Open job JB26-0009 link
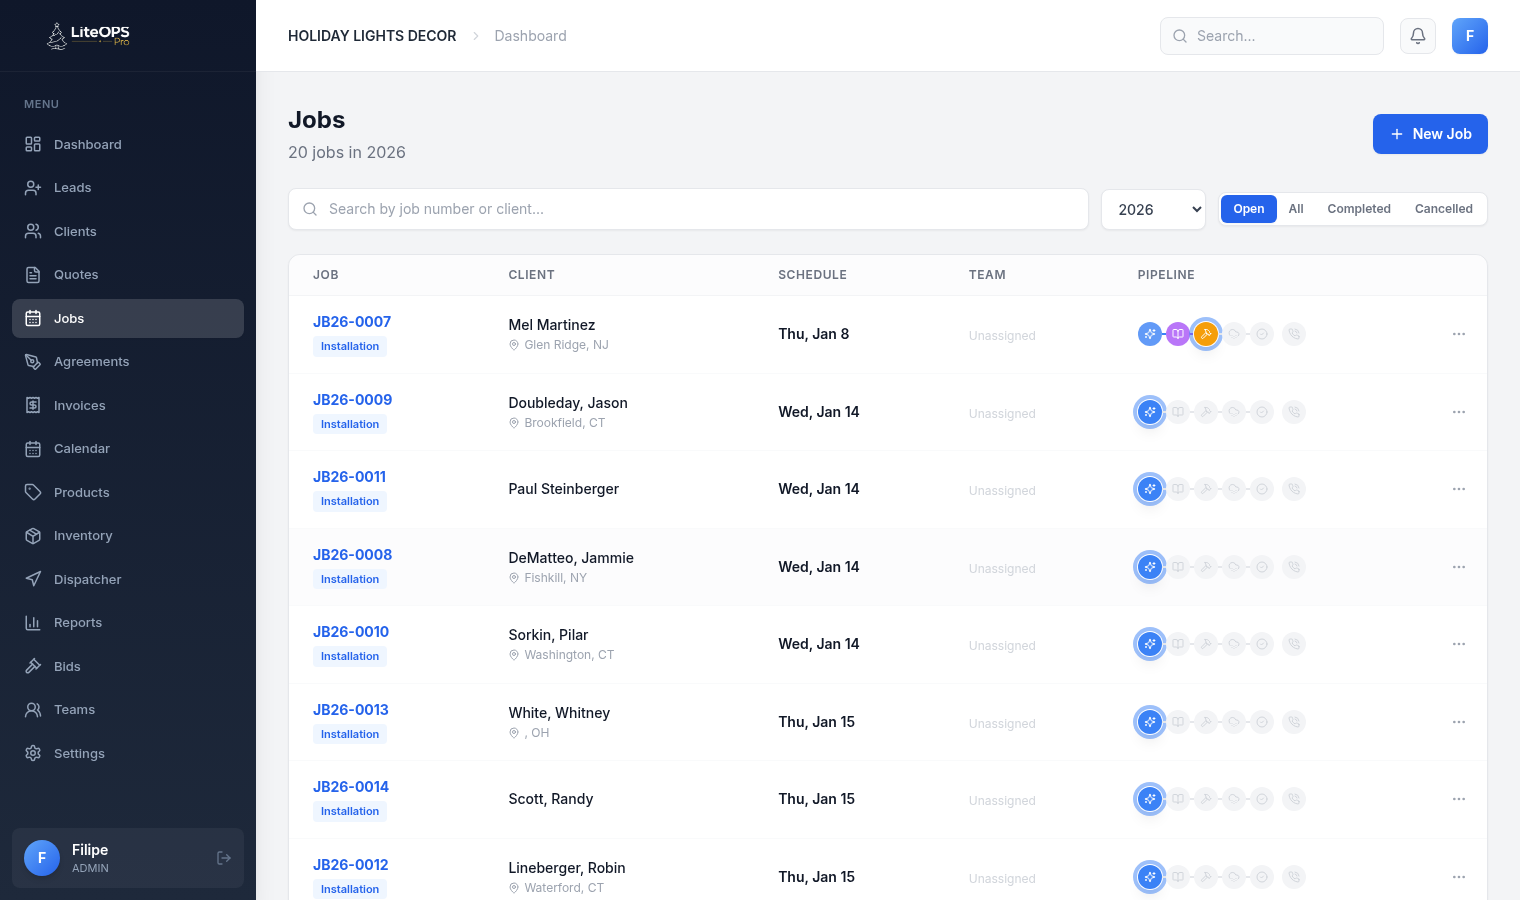 (352, 400)
